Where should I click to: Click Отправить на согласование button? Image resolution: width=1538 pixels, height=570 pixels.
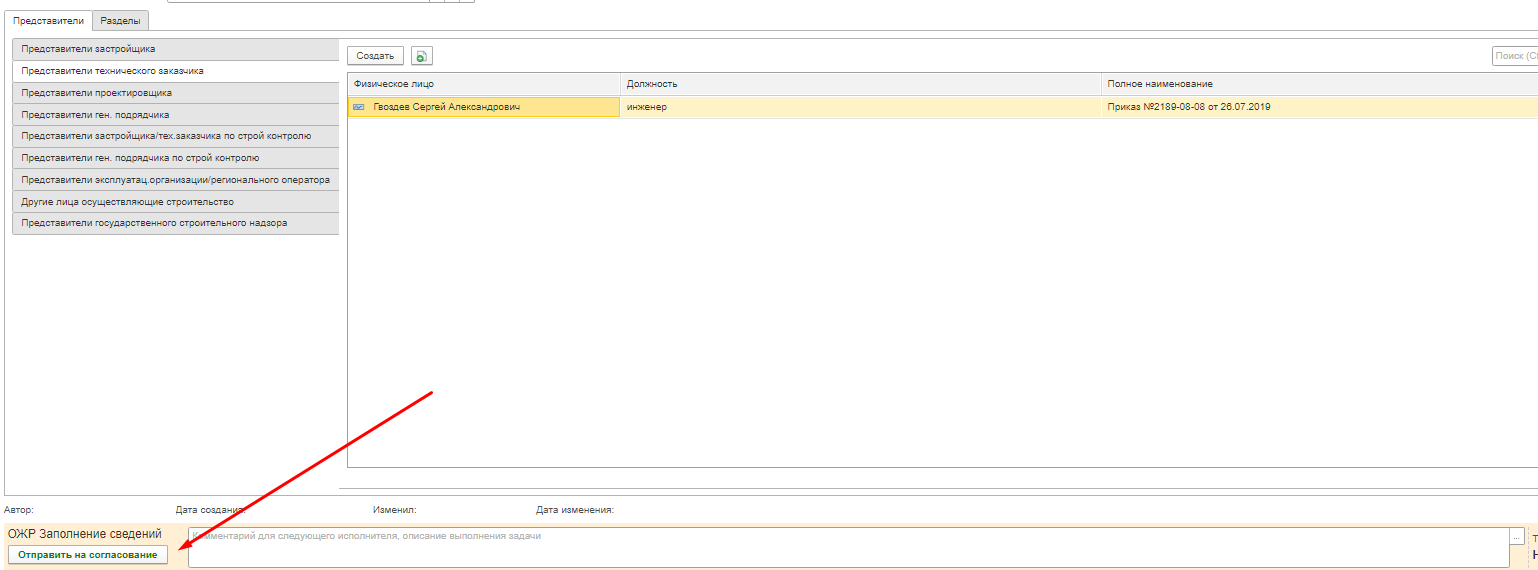[88, 555]
